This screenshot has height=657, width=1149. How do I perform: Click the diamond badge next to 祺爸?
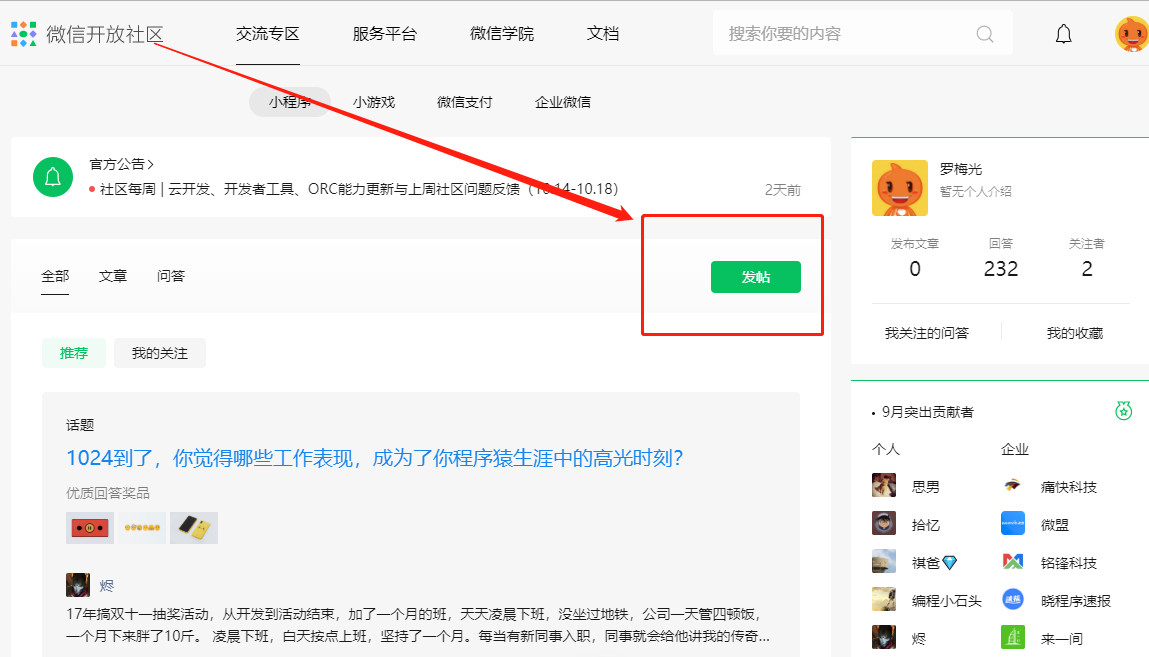950,563
